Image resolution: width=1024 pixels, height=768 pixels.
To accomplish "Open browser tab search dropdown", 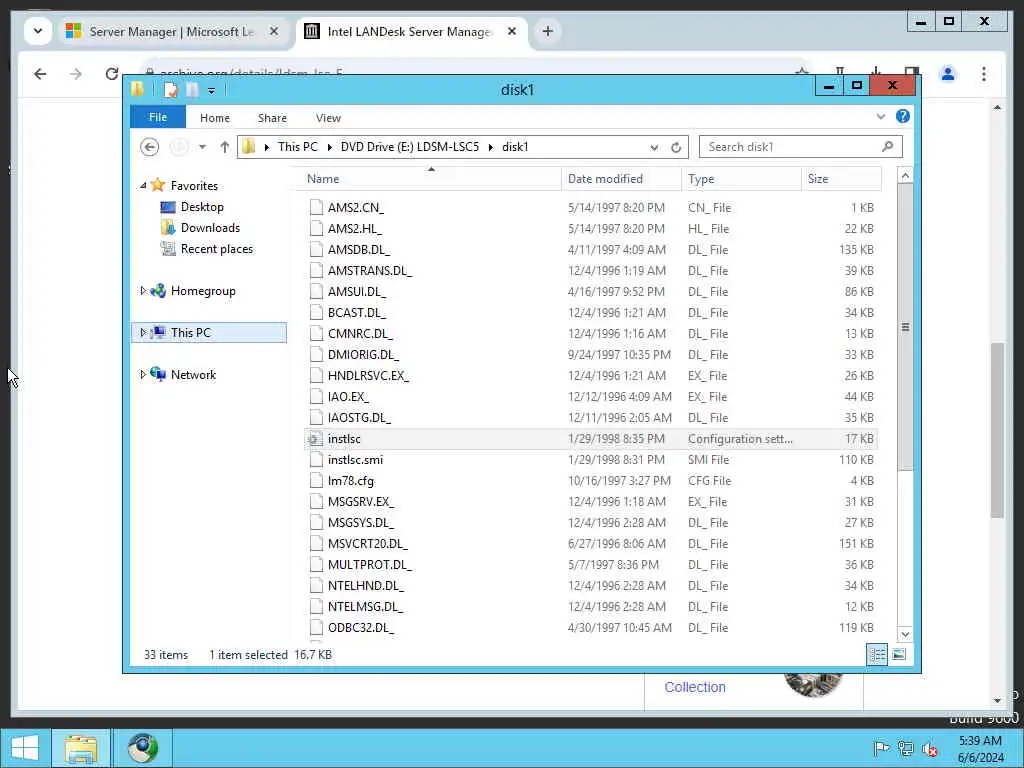I will [38, 31].
